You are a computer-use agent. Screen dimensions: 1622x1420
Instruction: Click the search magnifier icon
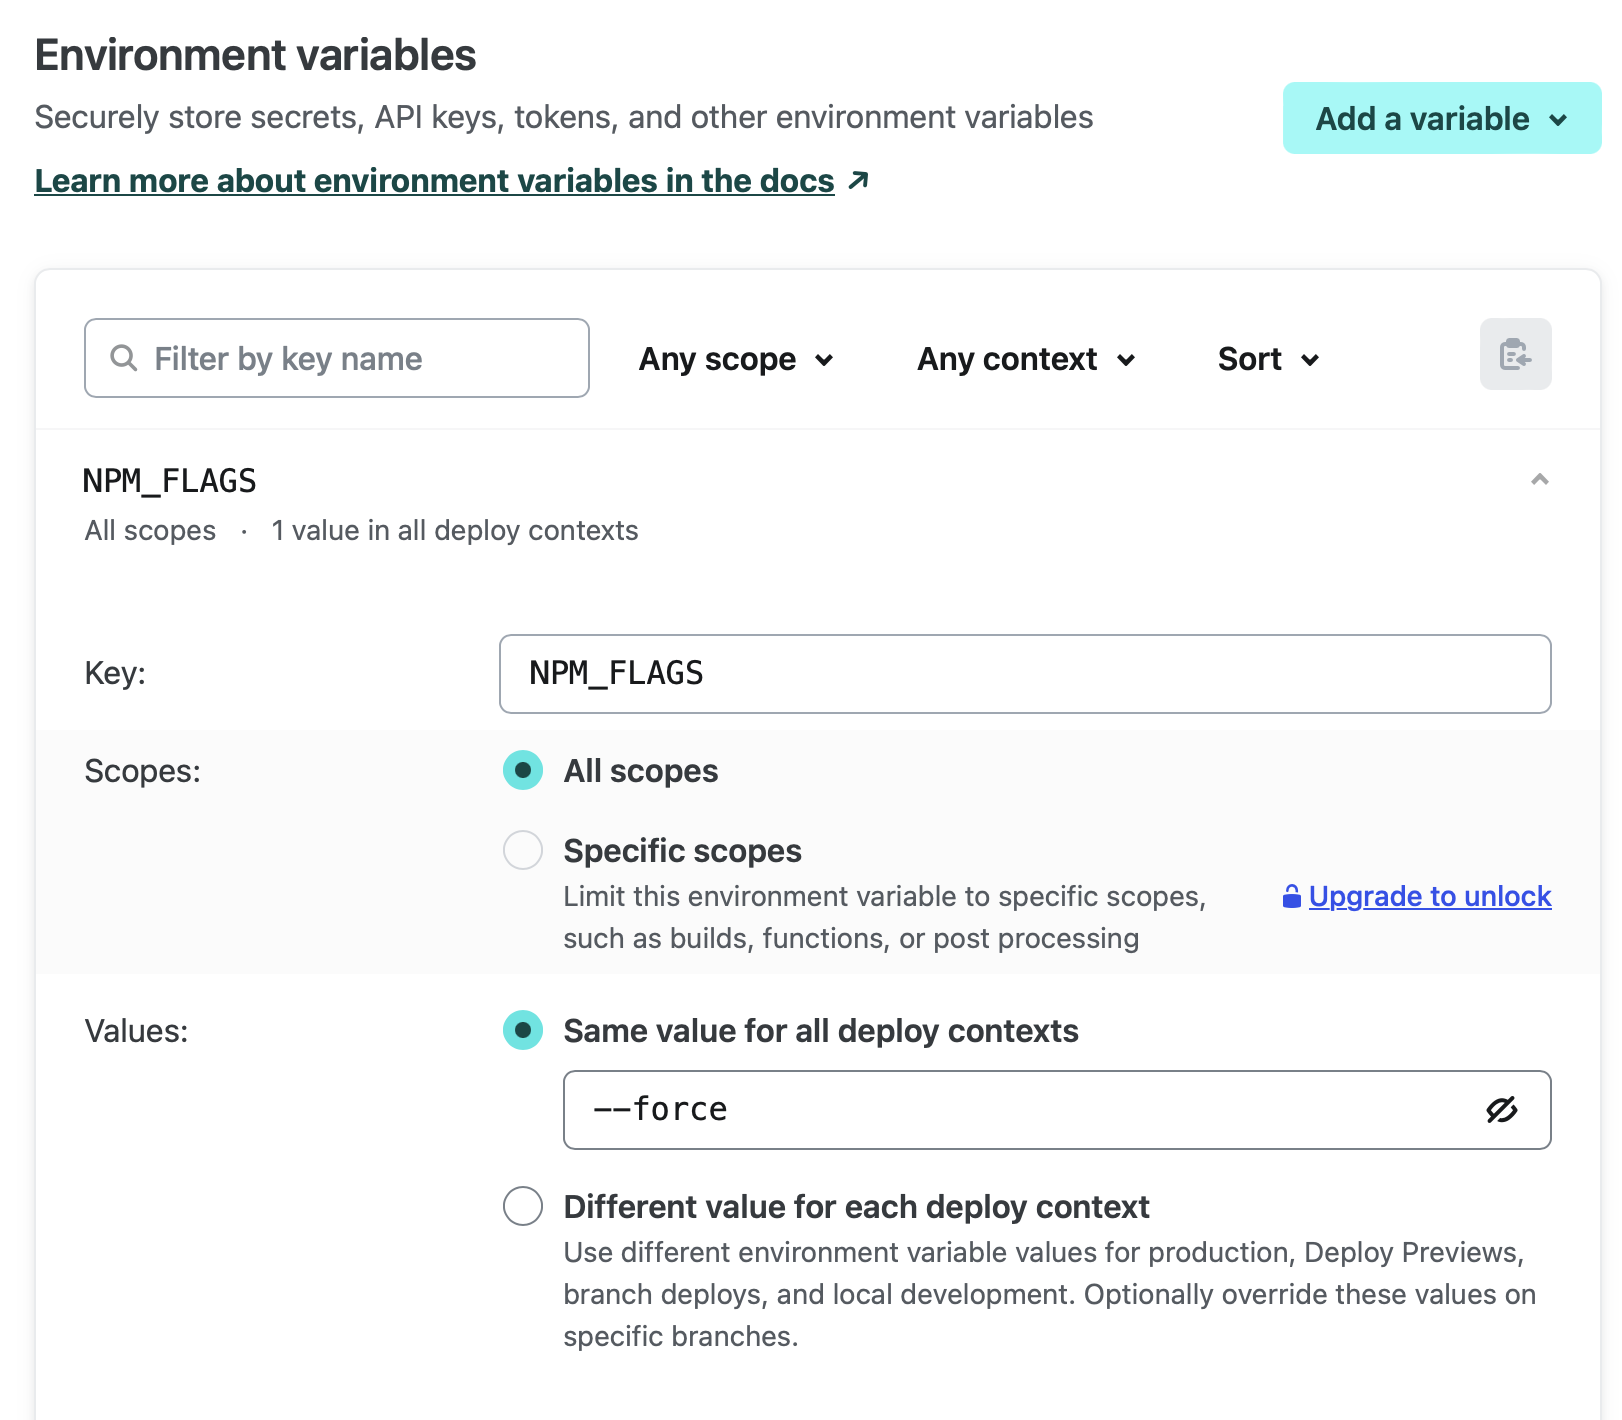[123, 358]
